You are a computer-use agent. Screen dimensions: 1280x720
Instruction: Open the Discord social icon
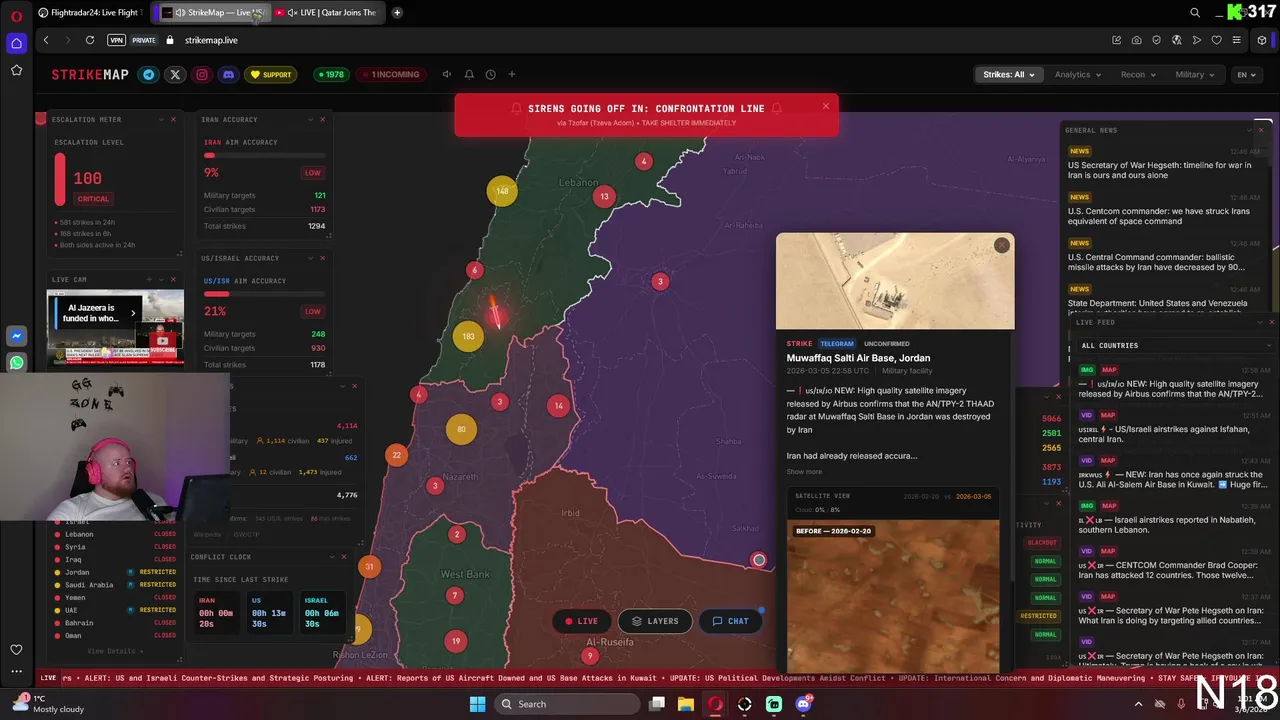pyautogui.click(x=228, y=74)
